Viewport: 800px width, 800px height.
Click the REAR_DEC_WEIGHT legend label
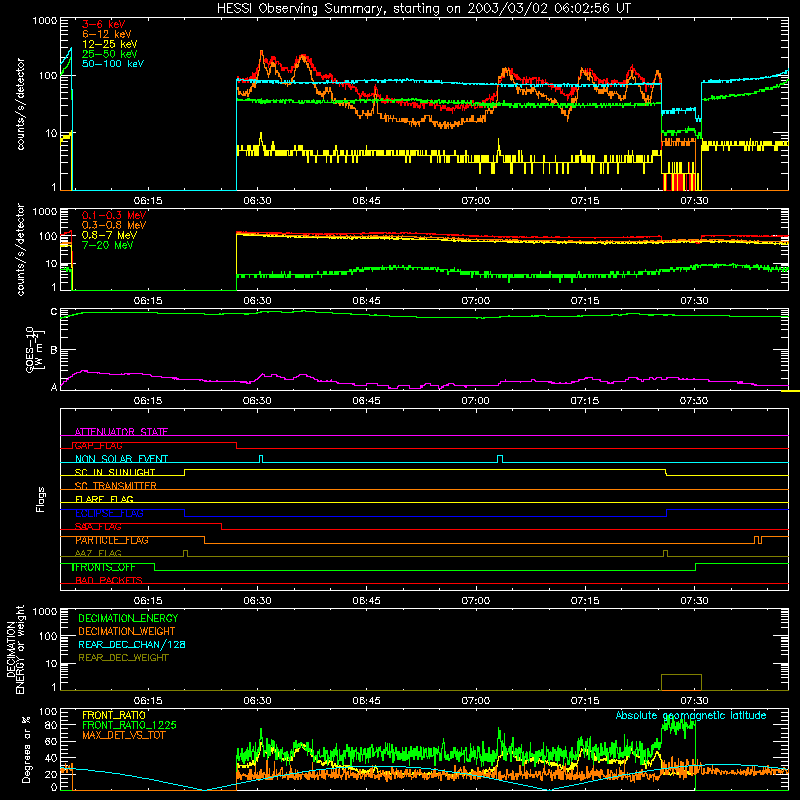pyautogui.click(x=123, y=658)
